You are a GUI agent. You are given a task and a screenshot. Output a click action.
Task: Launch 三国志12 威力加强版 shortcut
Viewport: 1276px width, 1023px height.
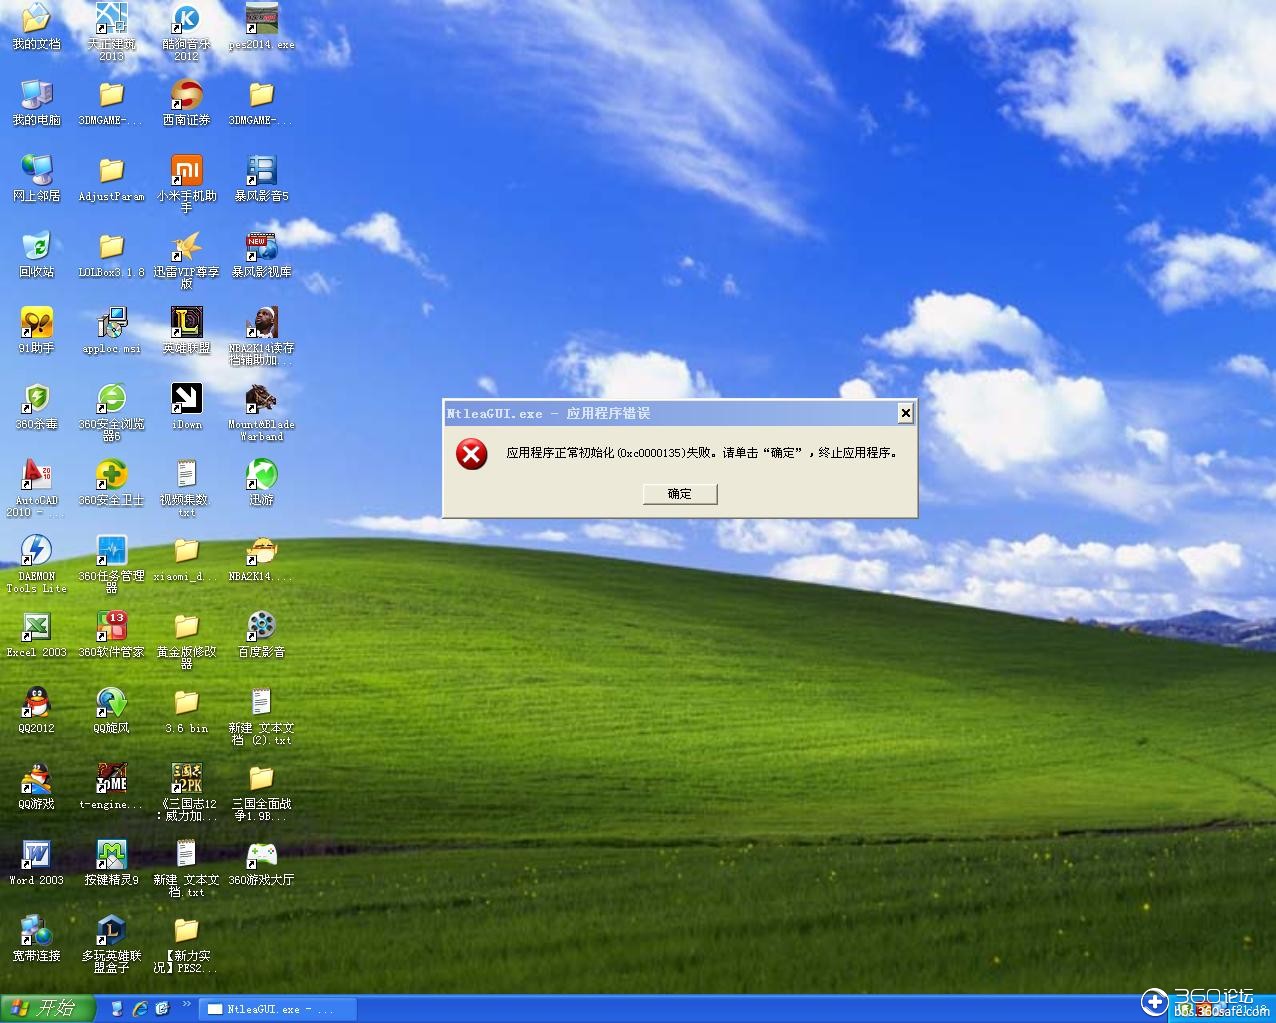point(186,792)
